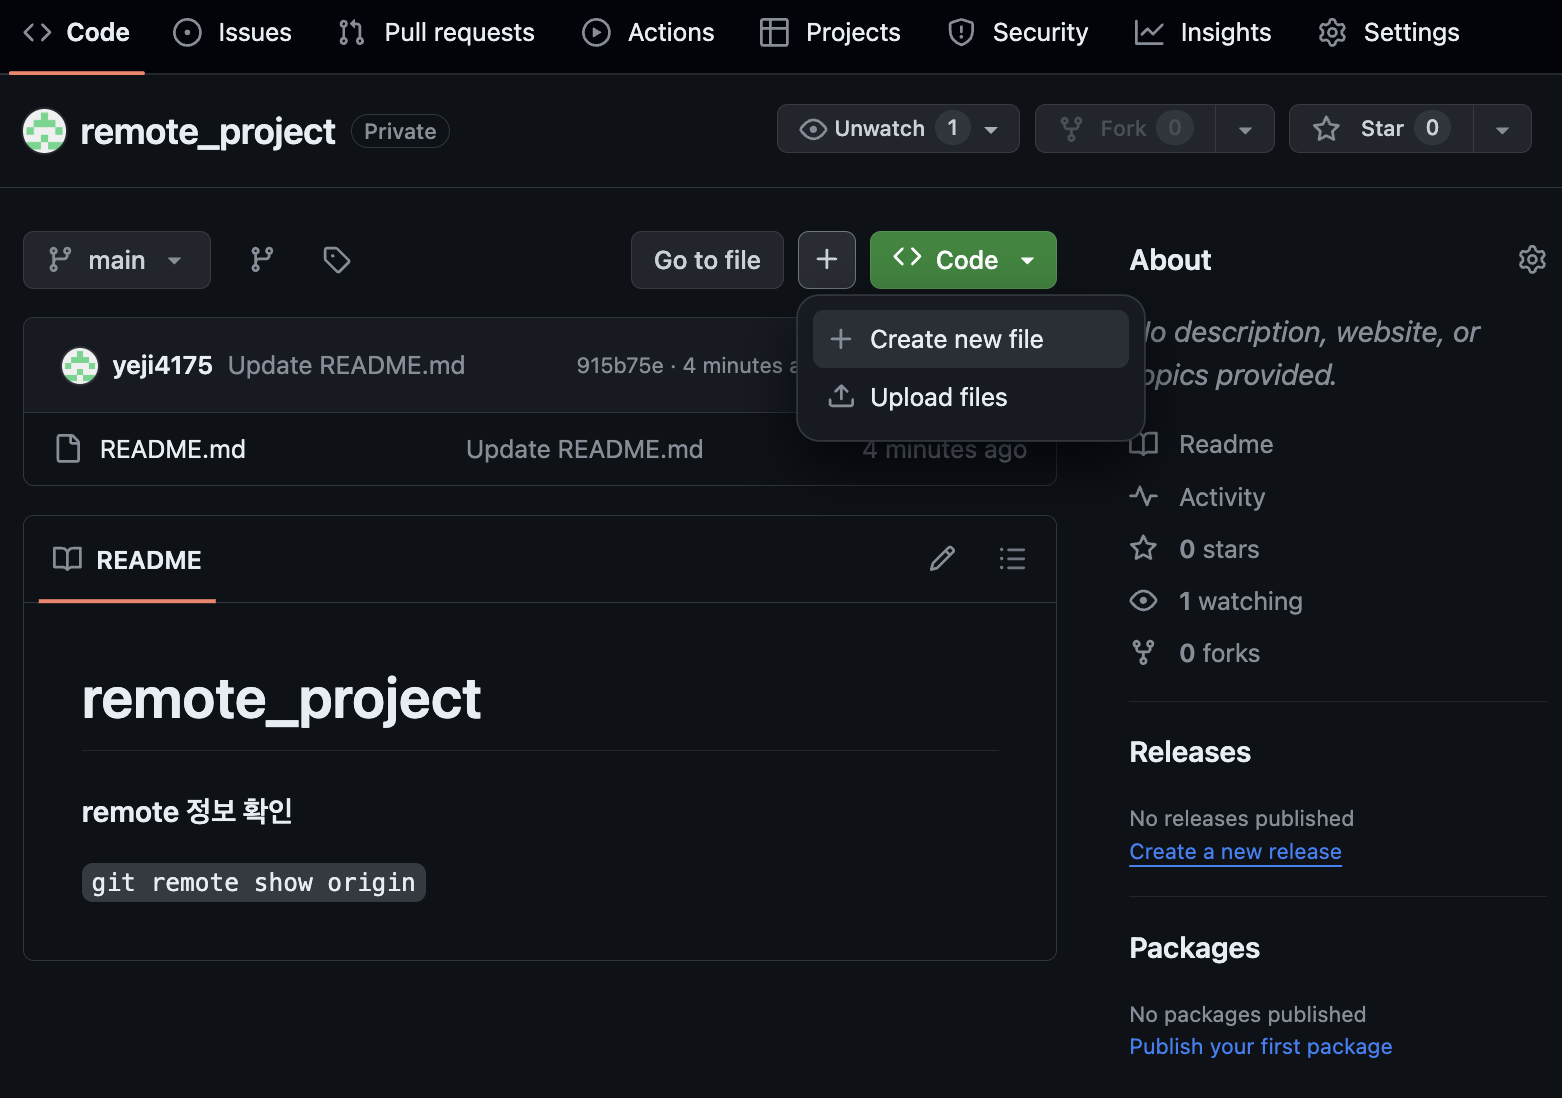Open latest commit message Update README.md in header row
Viewport: 1562px width, 1098px height.
click(x=346, y=365)
